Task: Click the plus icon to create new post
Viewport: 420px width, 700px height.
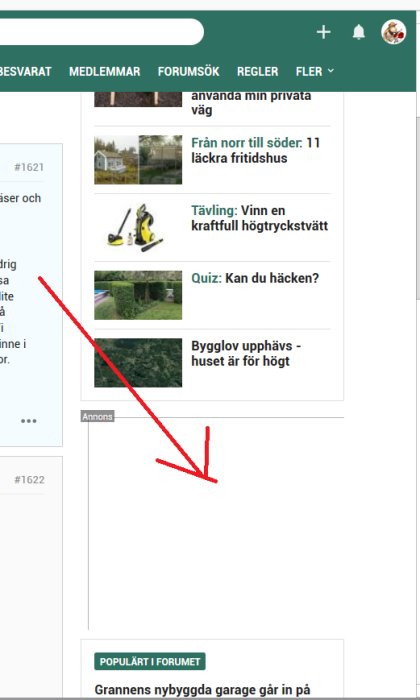Action: [x=324, y=32]
